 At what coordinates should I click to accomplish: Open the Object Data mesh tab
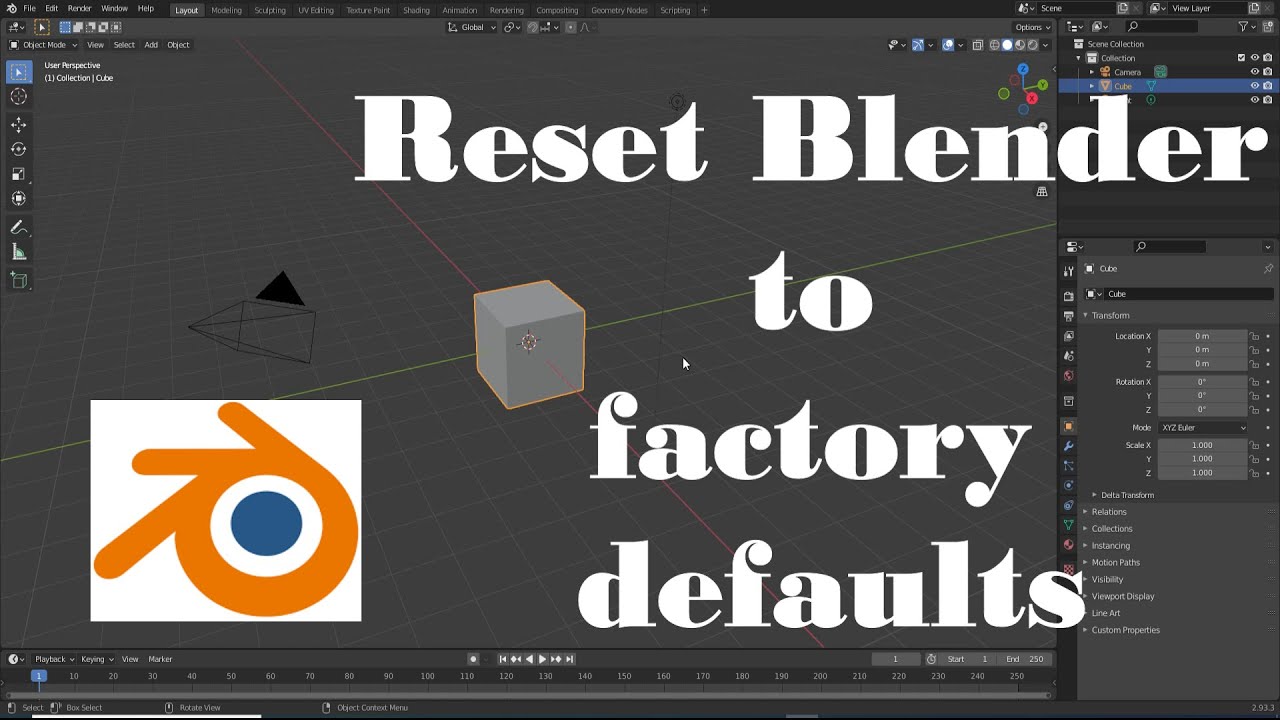1068,525
